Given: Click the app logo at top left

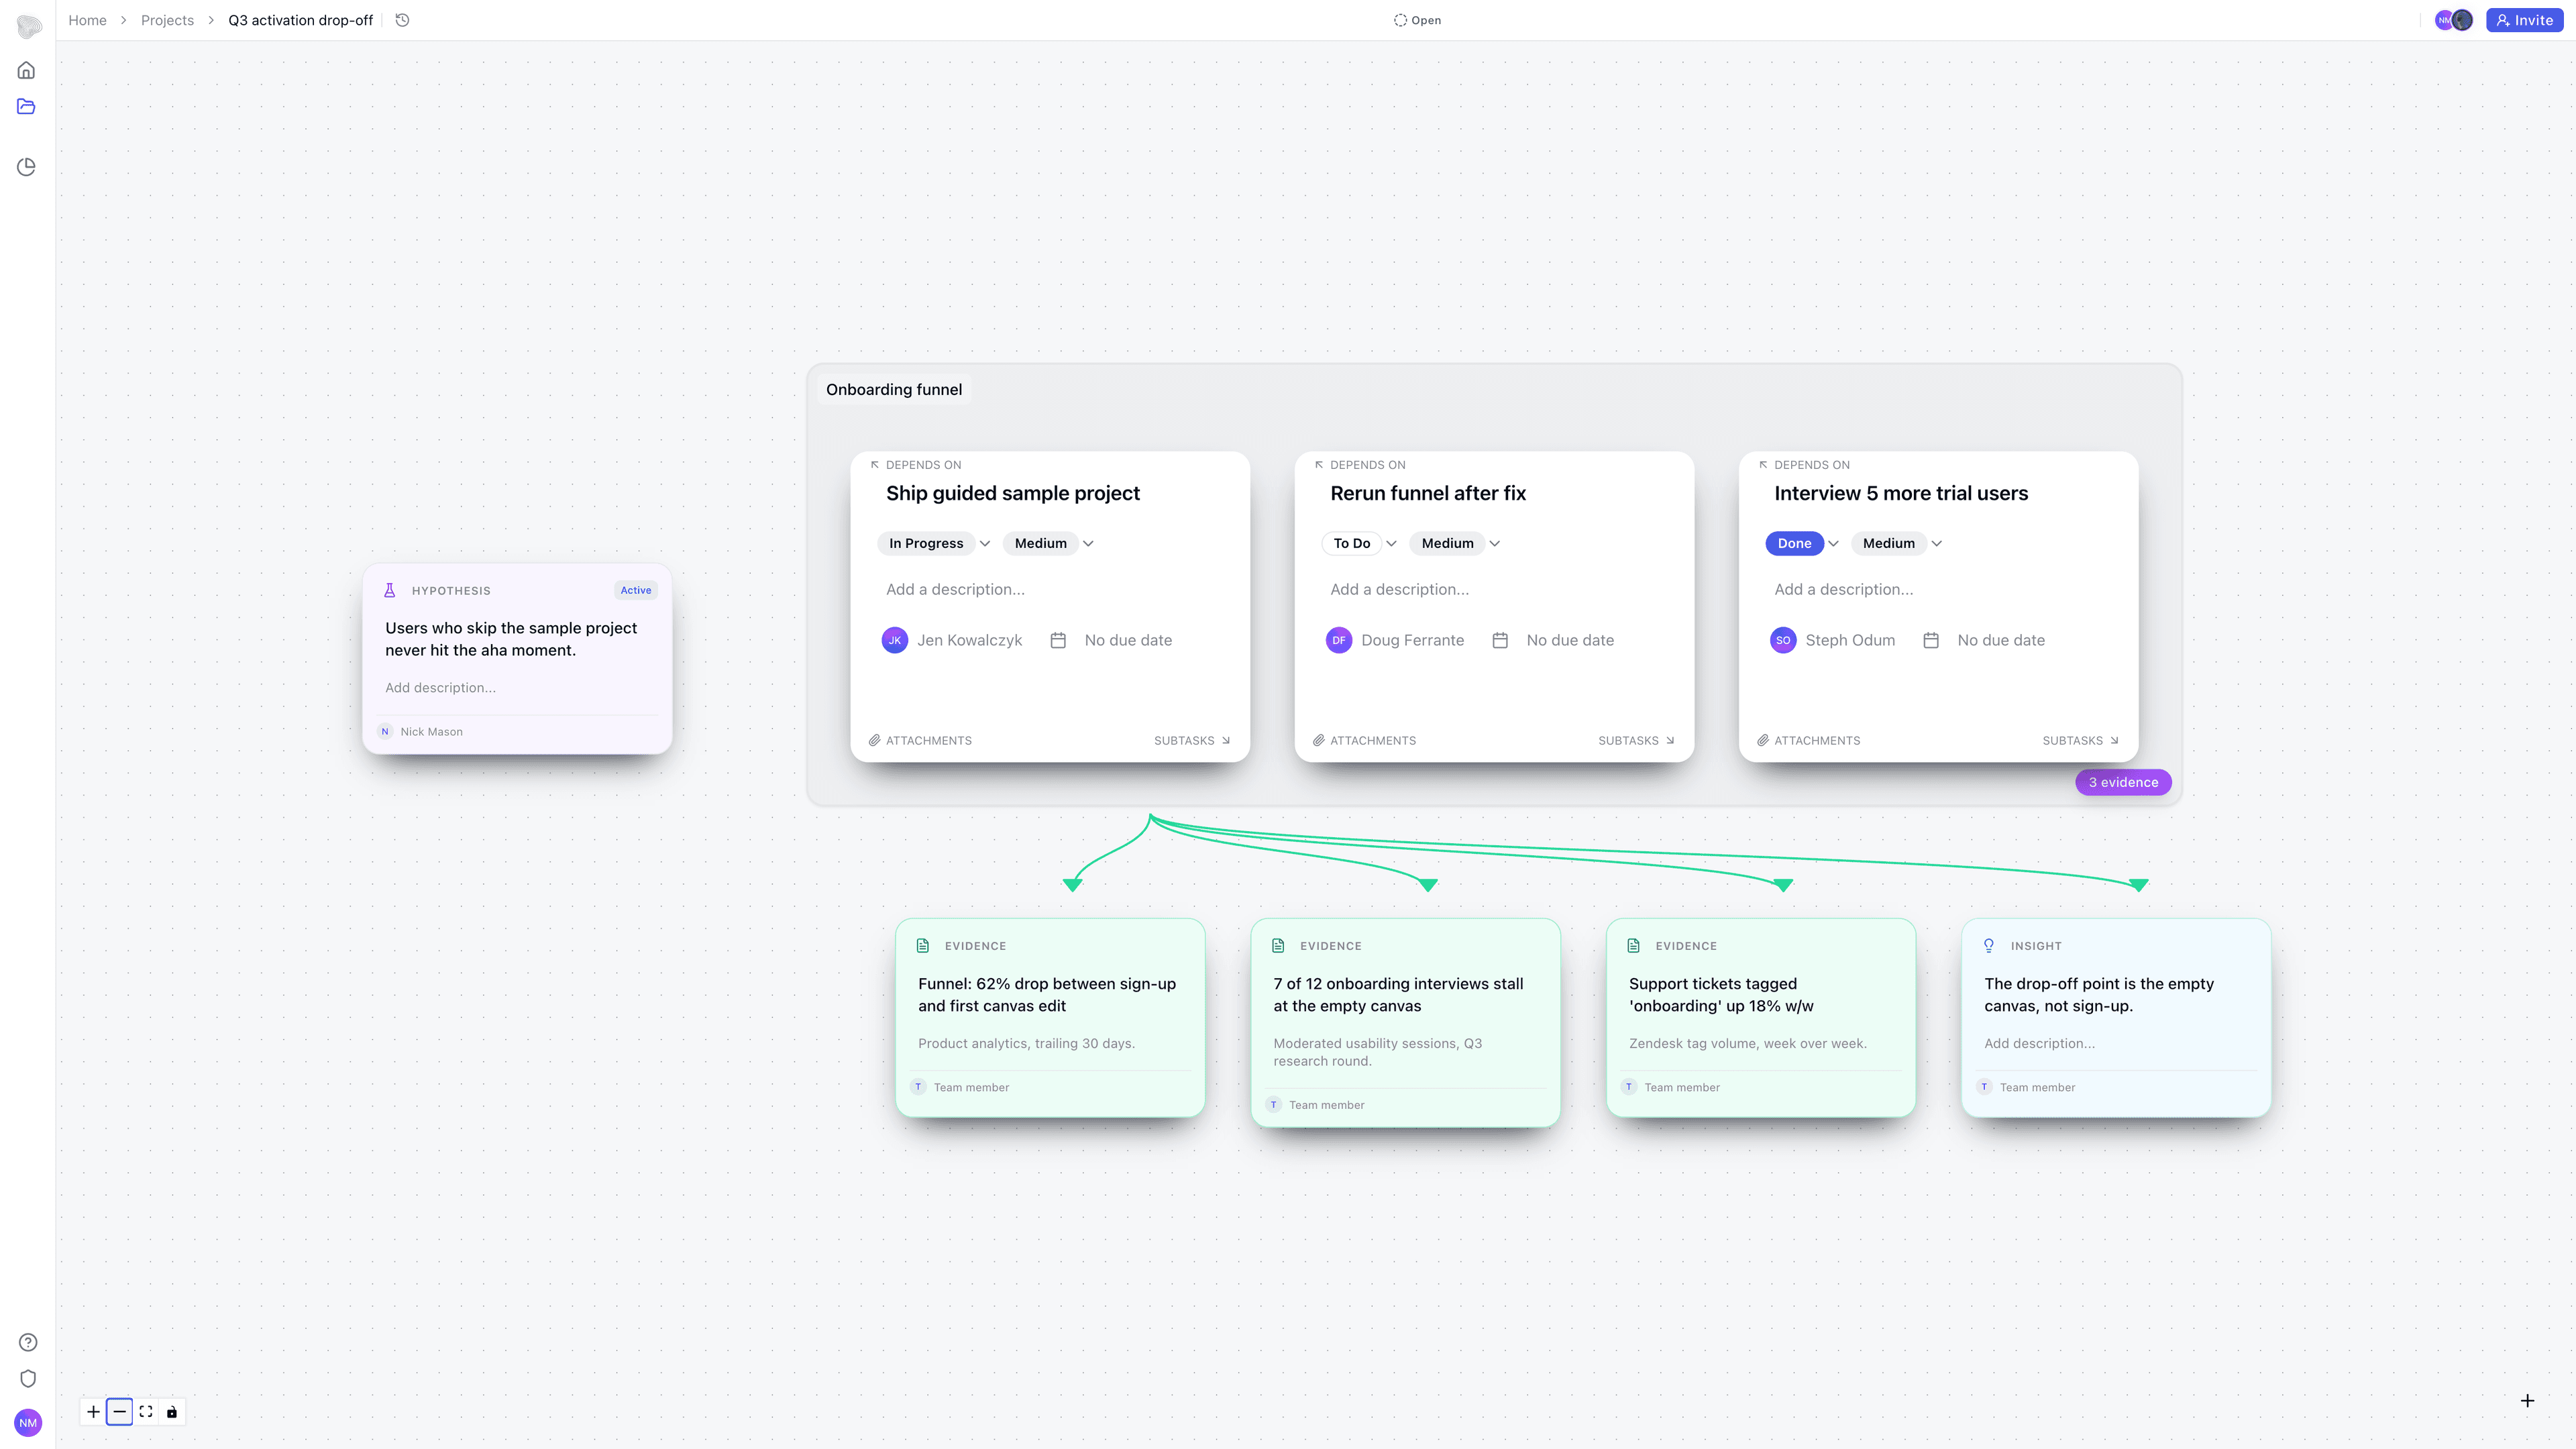Looking at the screenshot, I should click(x=29, y=26).
